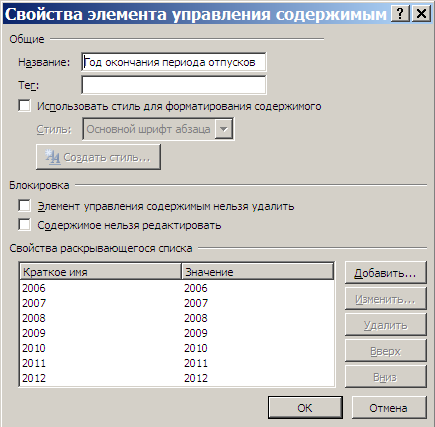This screenshot has width=435, height=427.
Task: Confirm with the OK button
Action: (x=305, y=408)
